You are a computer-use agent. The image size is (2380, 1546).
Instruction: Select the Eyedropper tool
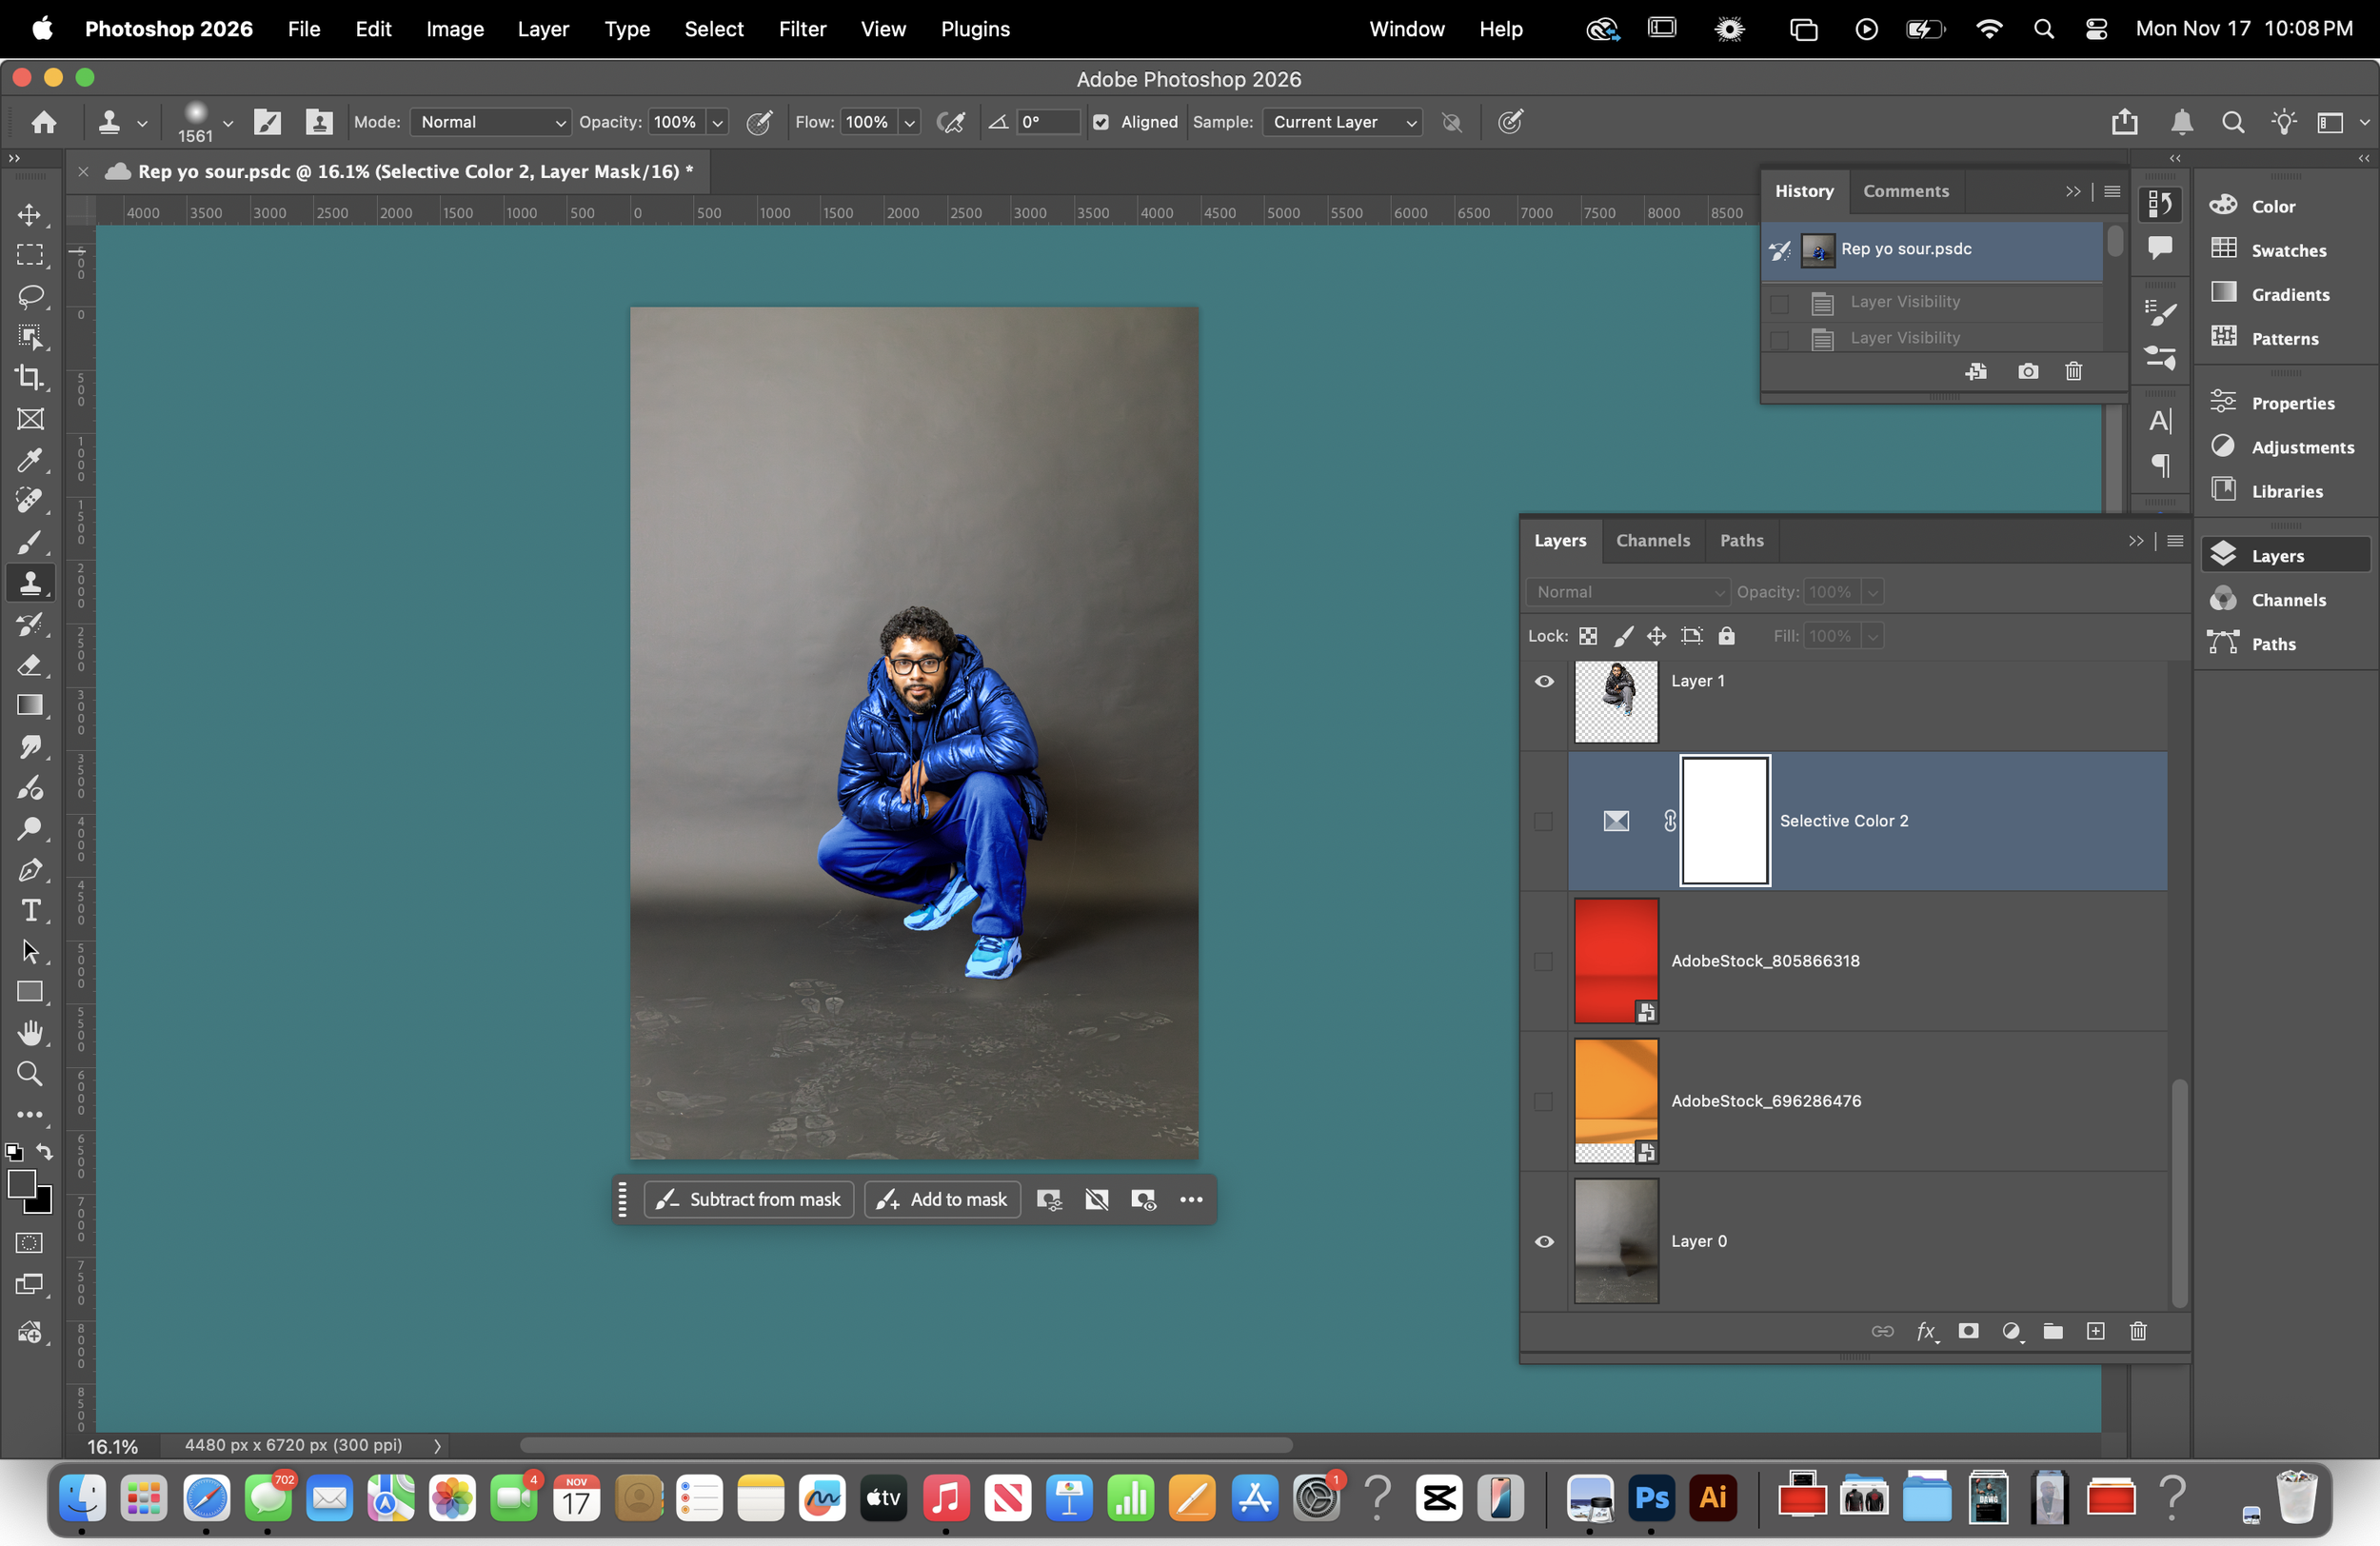pyautogui.click(x=30, y=460)
